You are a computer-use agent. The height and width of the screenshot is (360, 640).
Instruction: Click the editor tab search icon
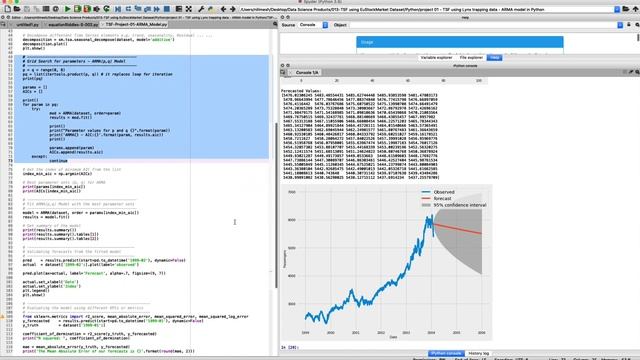275,24
